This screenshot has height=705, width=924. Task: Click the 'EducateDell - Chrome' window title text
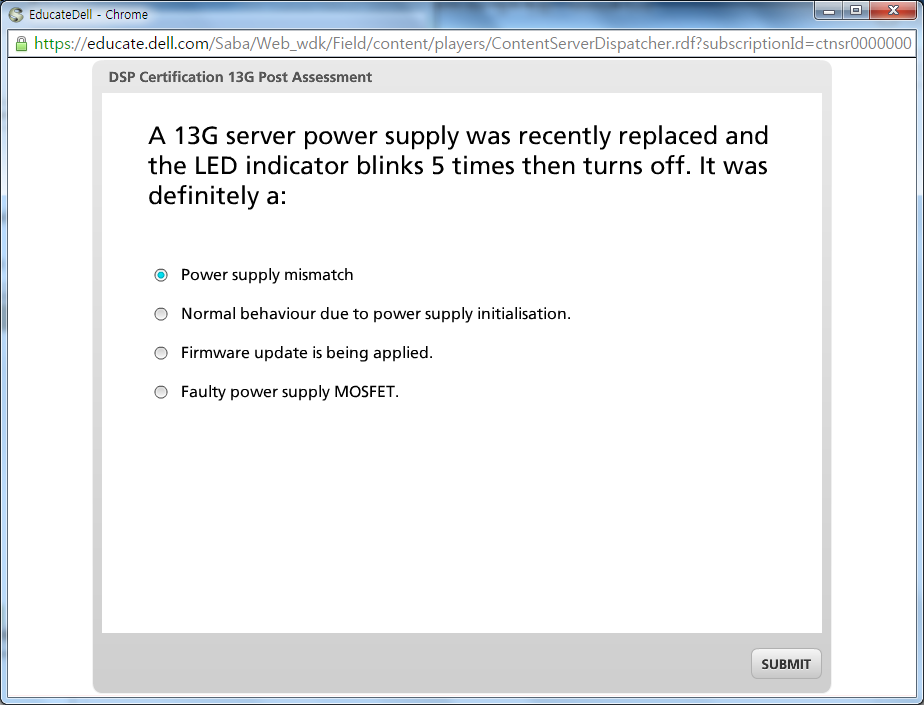point(88,15)
